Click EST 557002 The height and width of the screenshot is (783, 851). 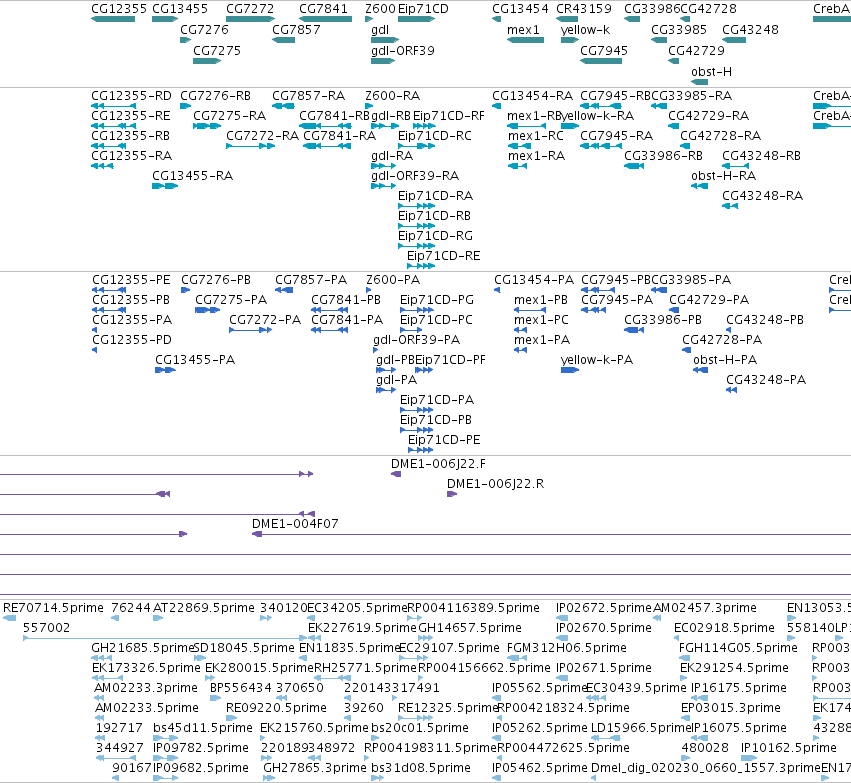166,638
